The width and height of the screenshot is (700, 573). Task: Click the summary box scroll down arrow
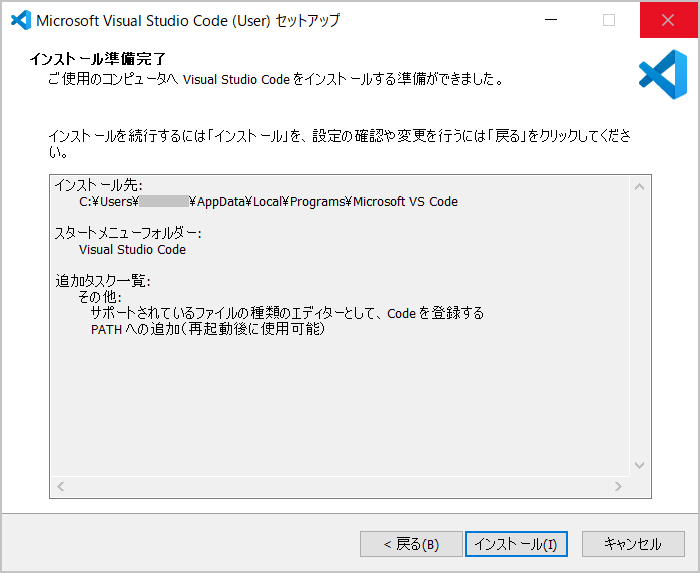639,465
